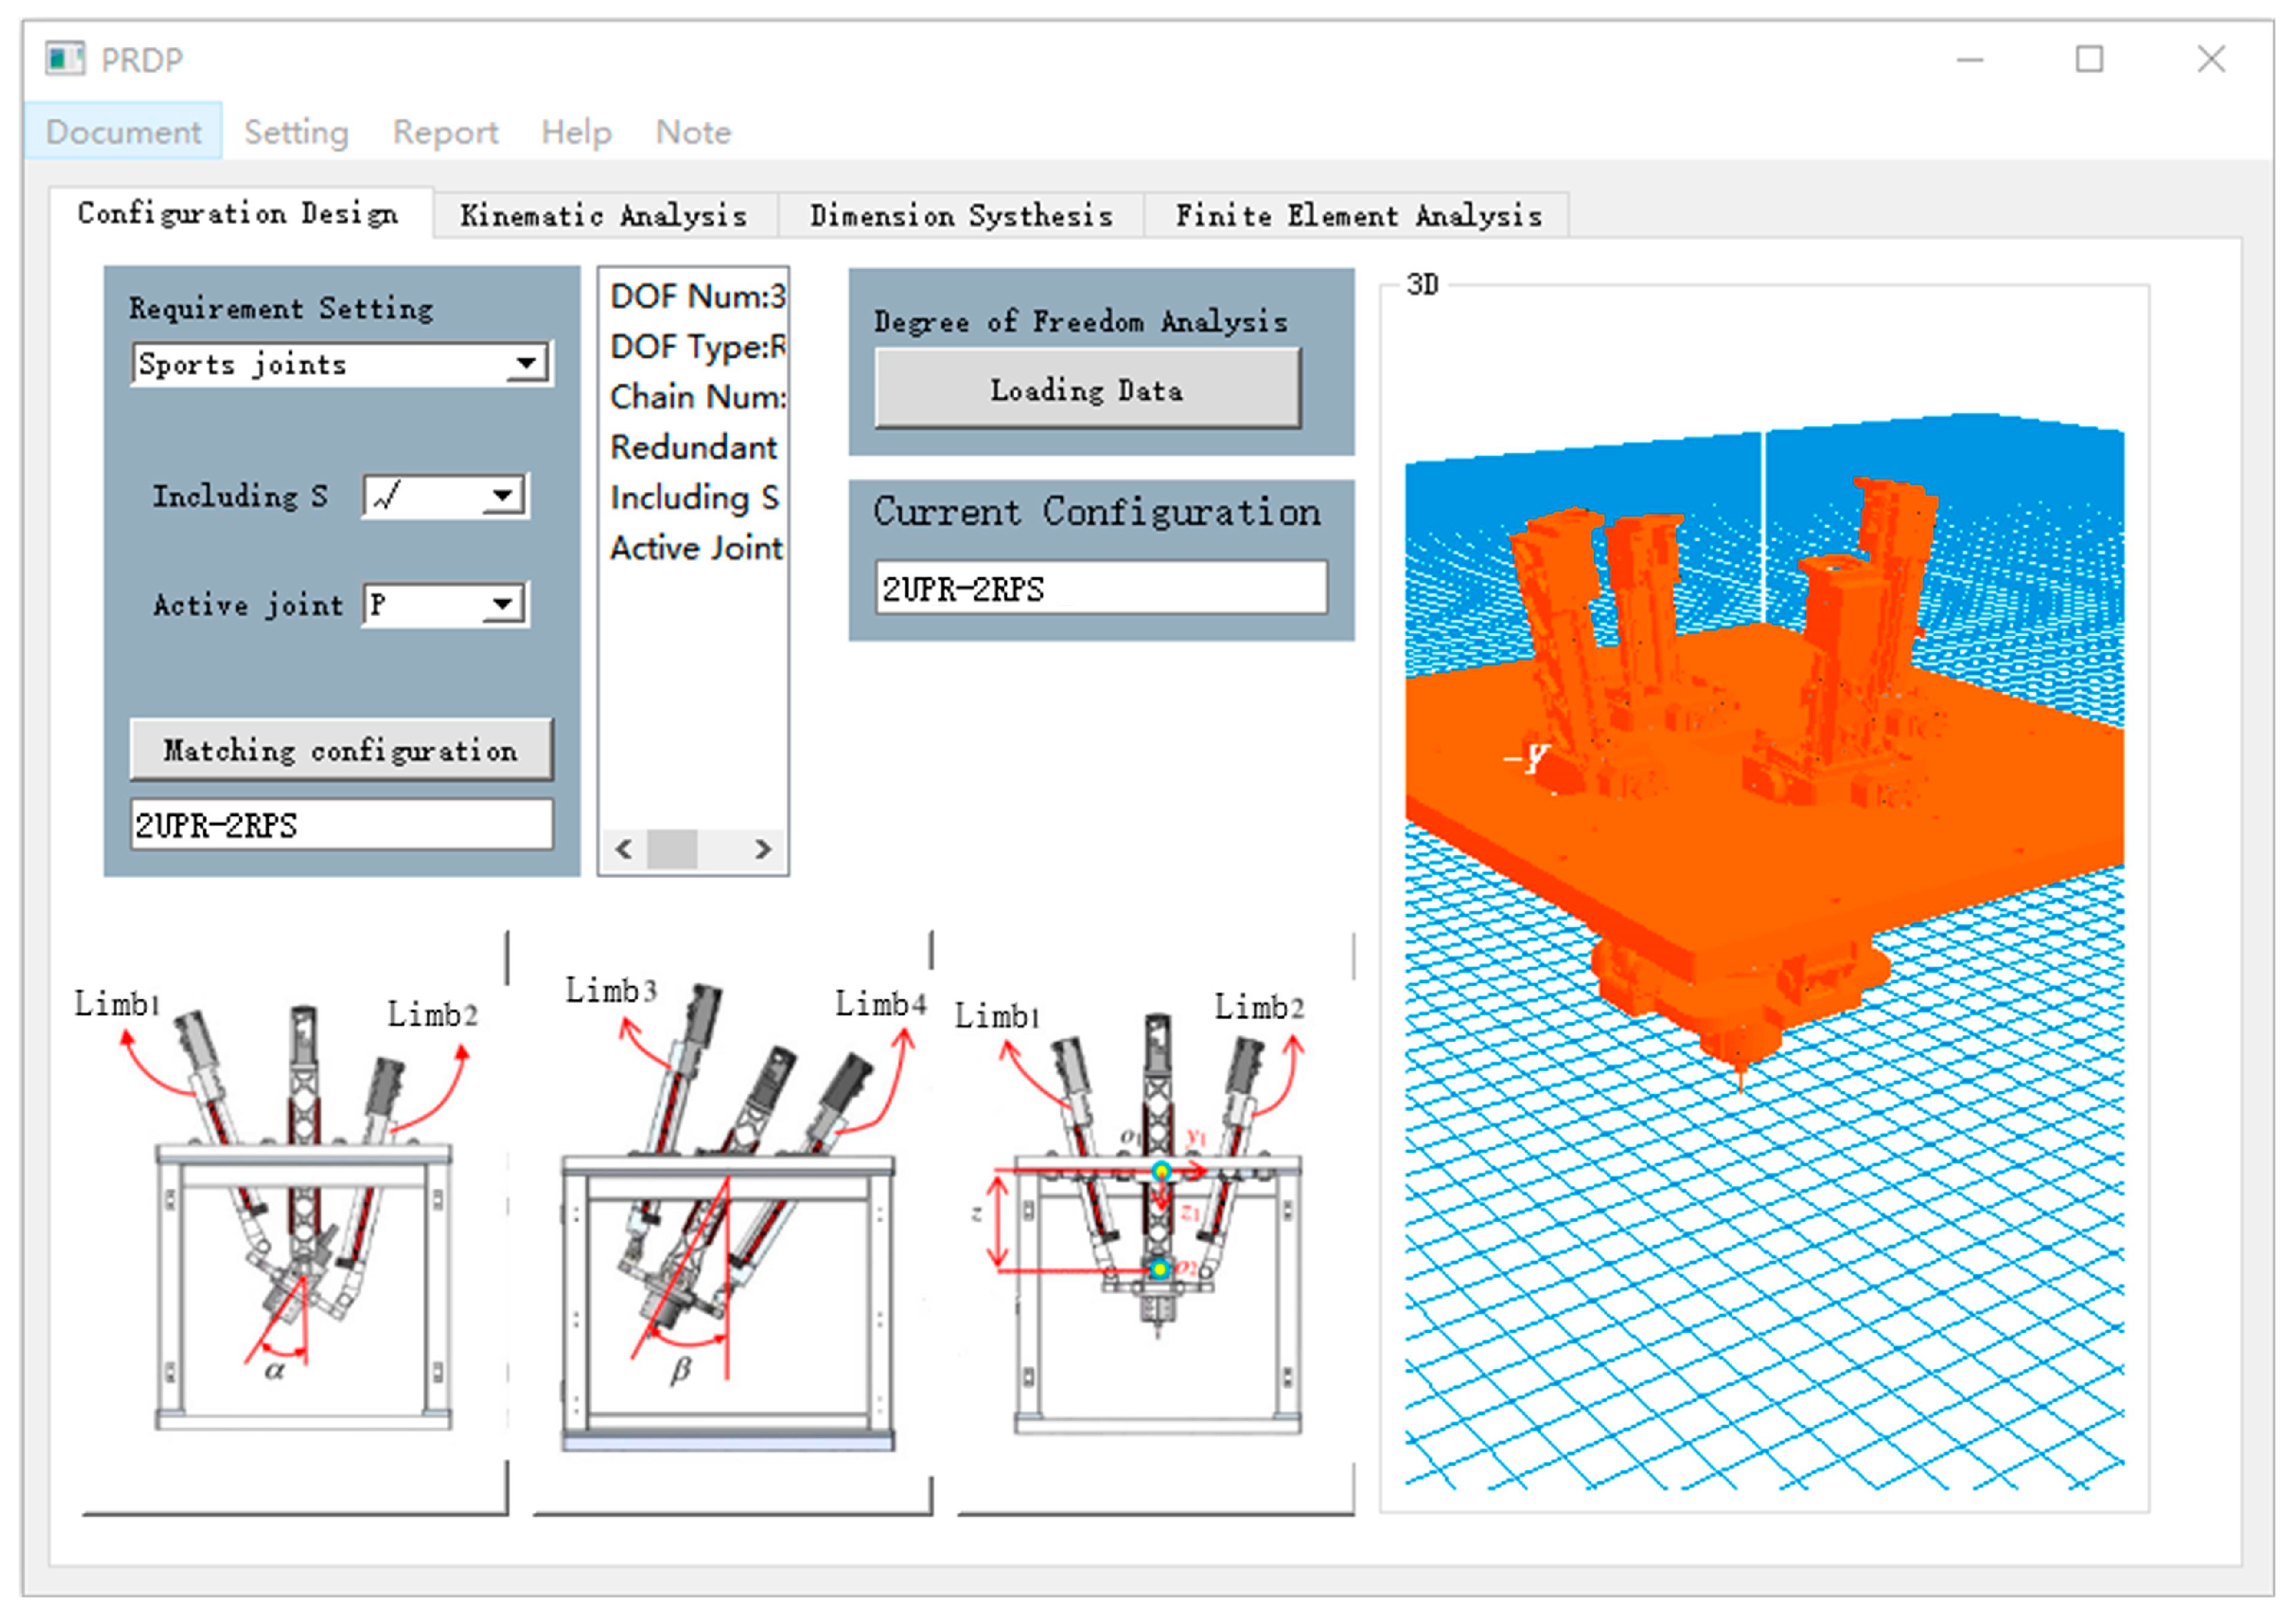
Task: Minimize the PRDP window
Action: [1969, 59]
